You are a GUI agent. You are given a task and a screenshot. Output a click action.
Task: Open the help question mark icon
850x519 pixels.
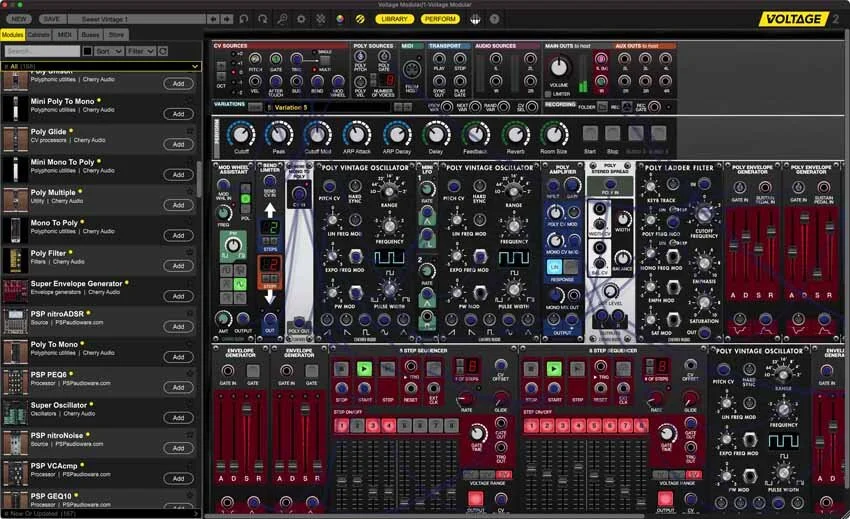coord(494,19)
